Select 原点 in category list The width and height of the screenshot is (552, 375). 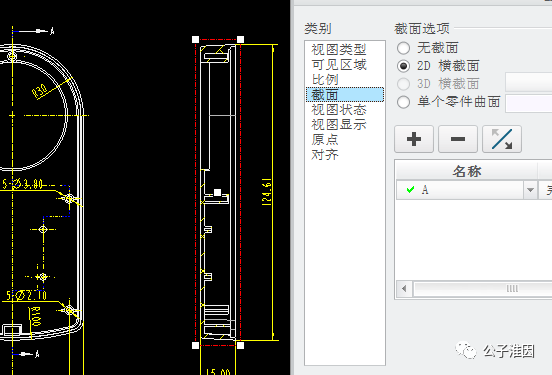[325, 140]
